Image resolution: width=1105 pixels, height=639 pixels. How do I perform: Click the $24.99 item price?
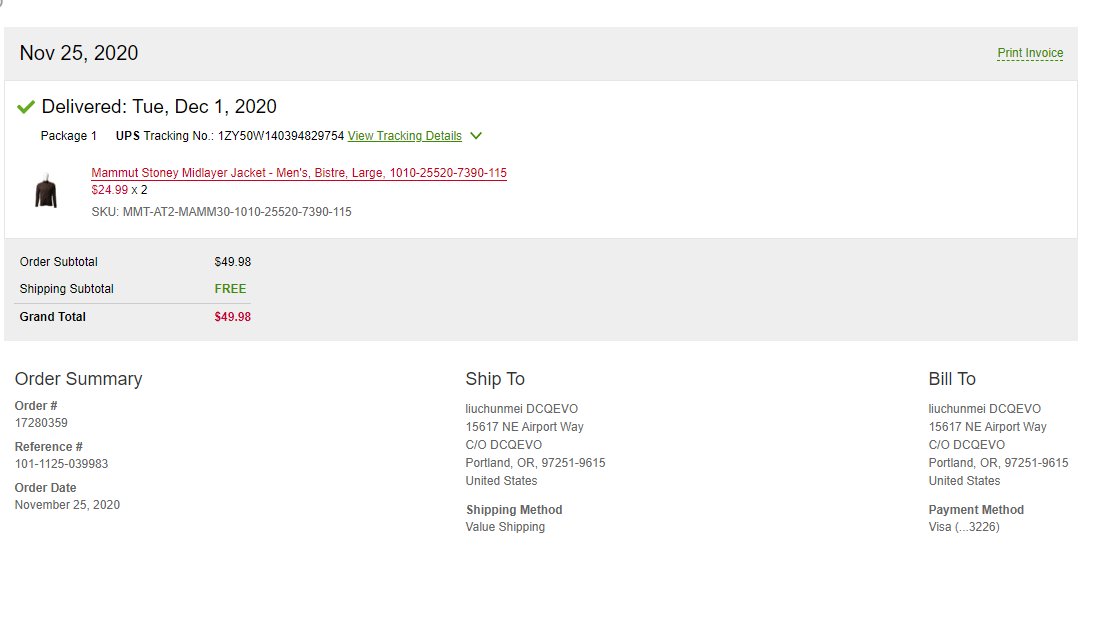(109, 190)
